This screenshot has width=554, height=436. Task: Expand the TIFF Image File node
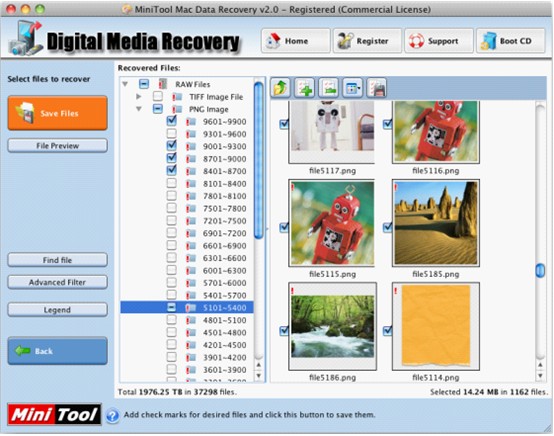click(138, 96)
